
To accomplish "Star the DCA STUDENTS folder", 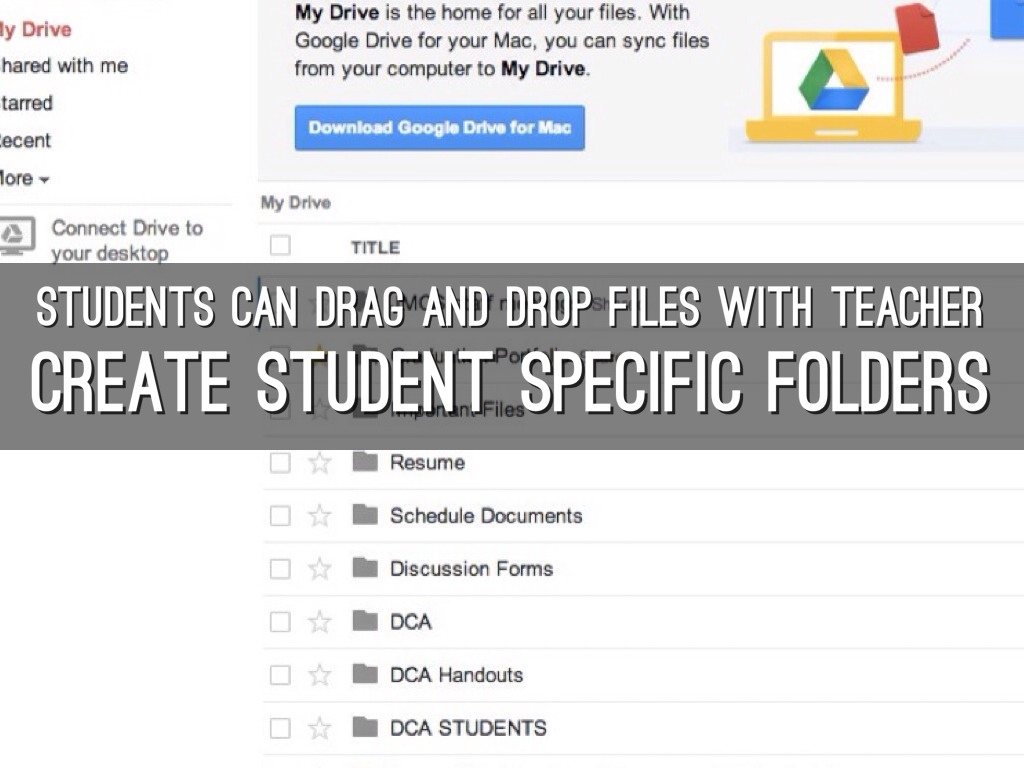I will (x=319, y=727).
